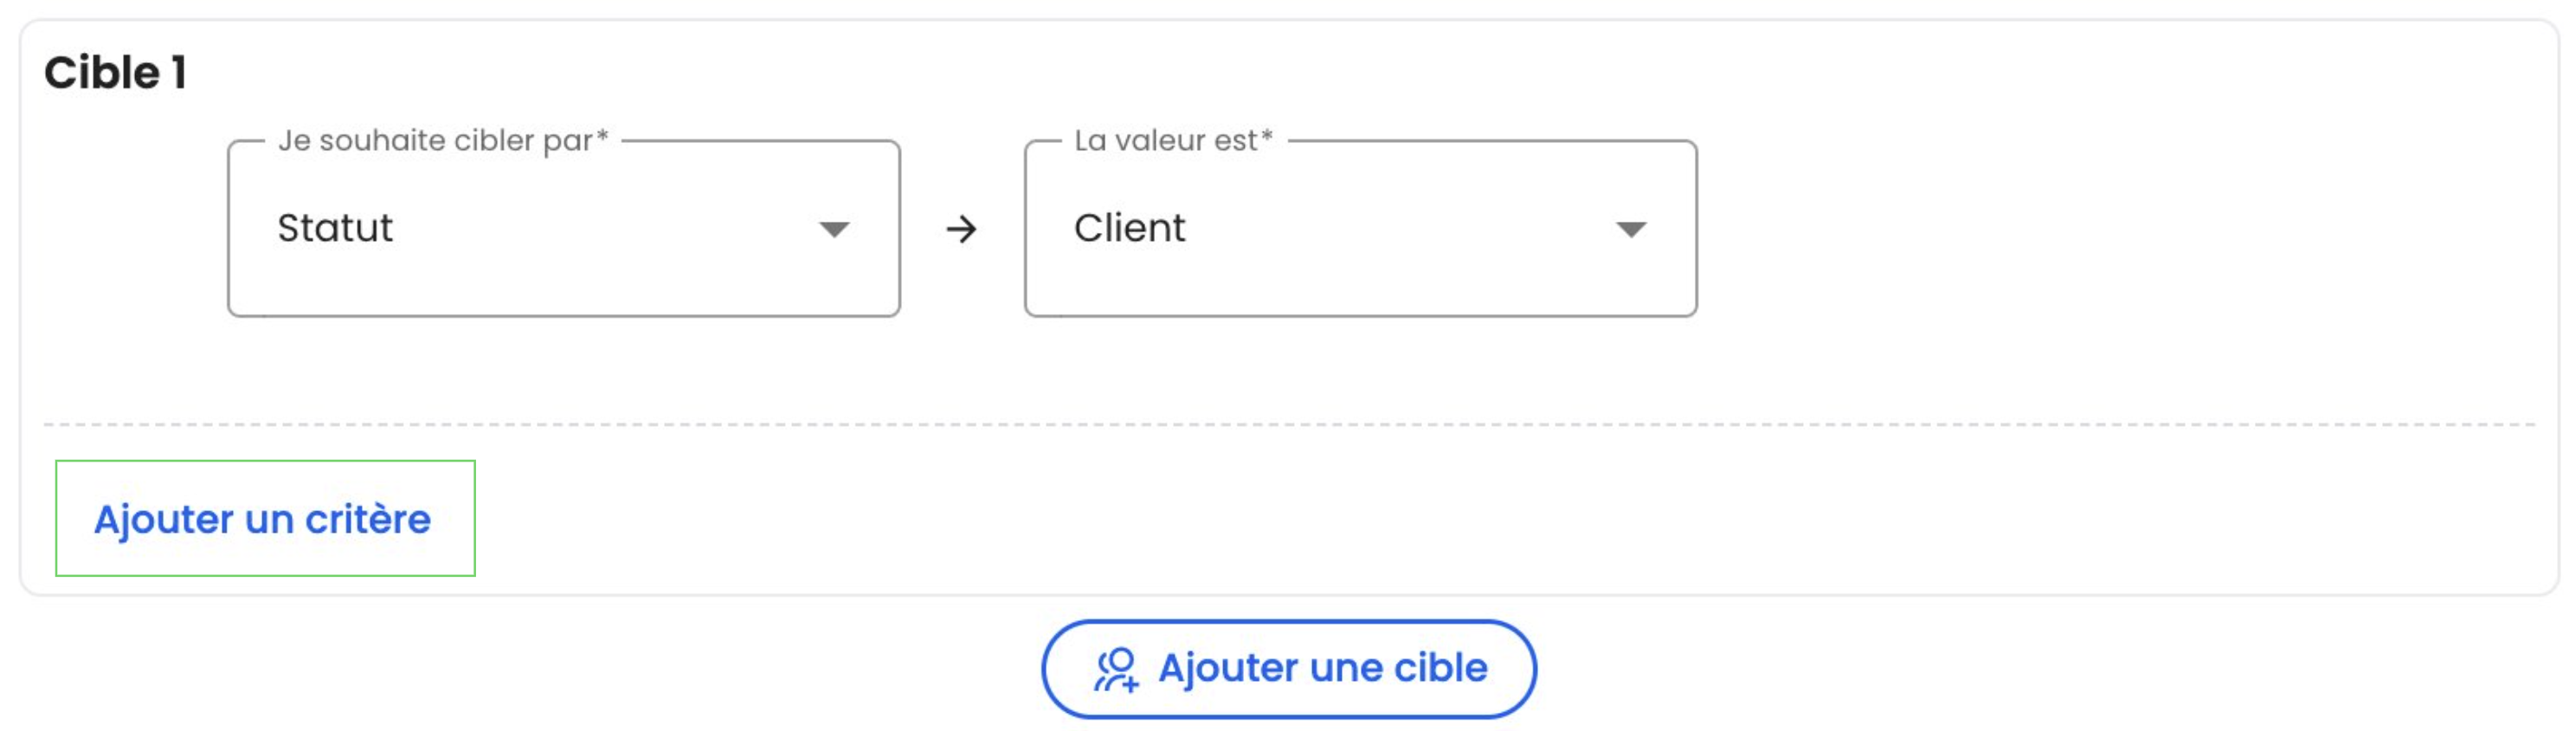
Task: Open the Client dropdown arrow
Action: [1631, 229]
